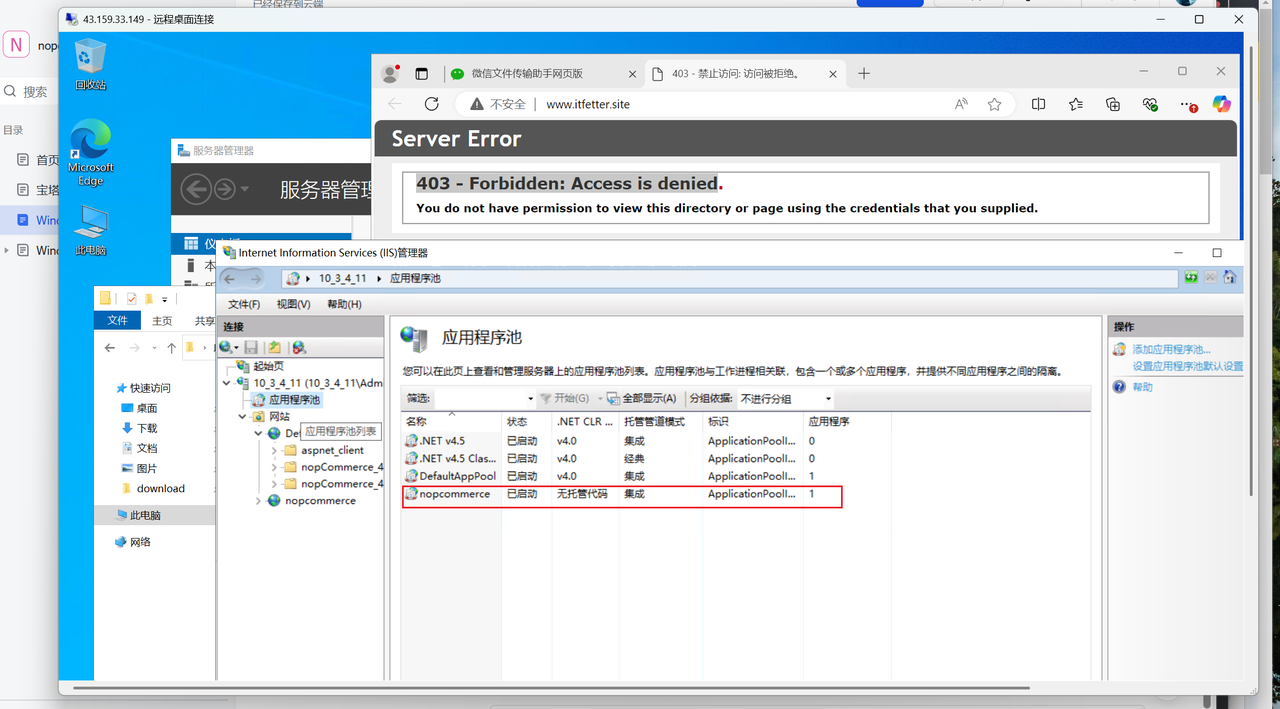This screenshot has width=1280, height=709.
Task: Click IIS address bar refresh icon
Action: point(1191,278)
